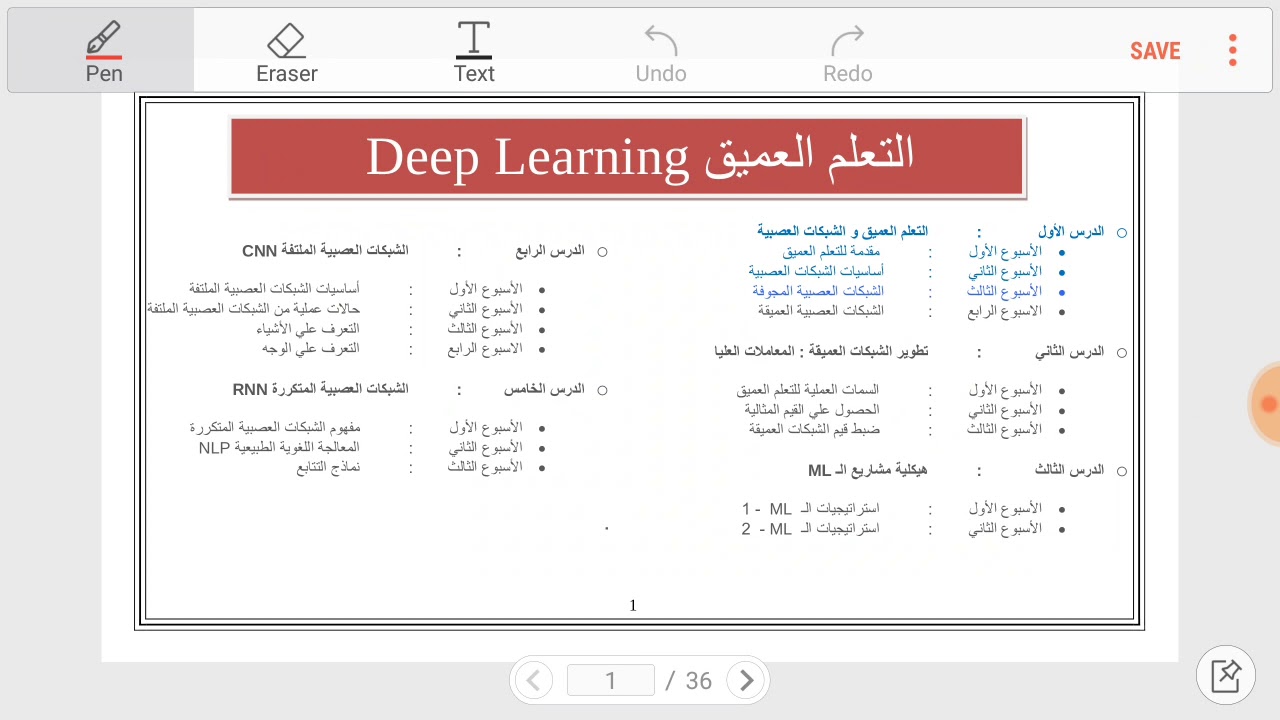The height and width of the screenshot is (720, 1280).
Task: Edit the current page number field
Action: click(x=610, y=680)
